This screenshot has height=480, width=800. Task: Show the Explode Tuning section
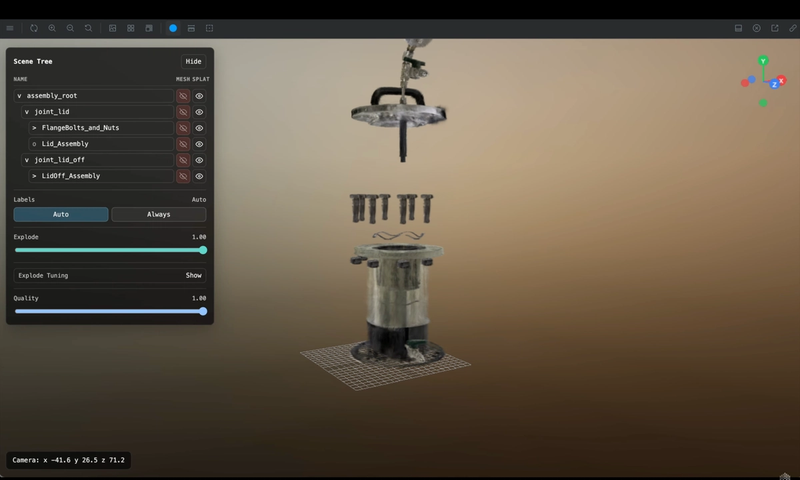(x=193, y=275)
